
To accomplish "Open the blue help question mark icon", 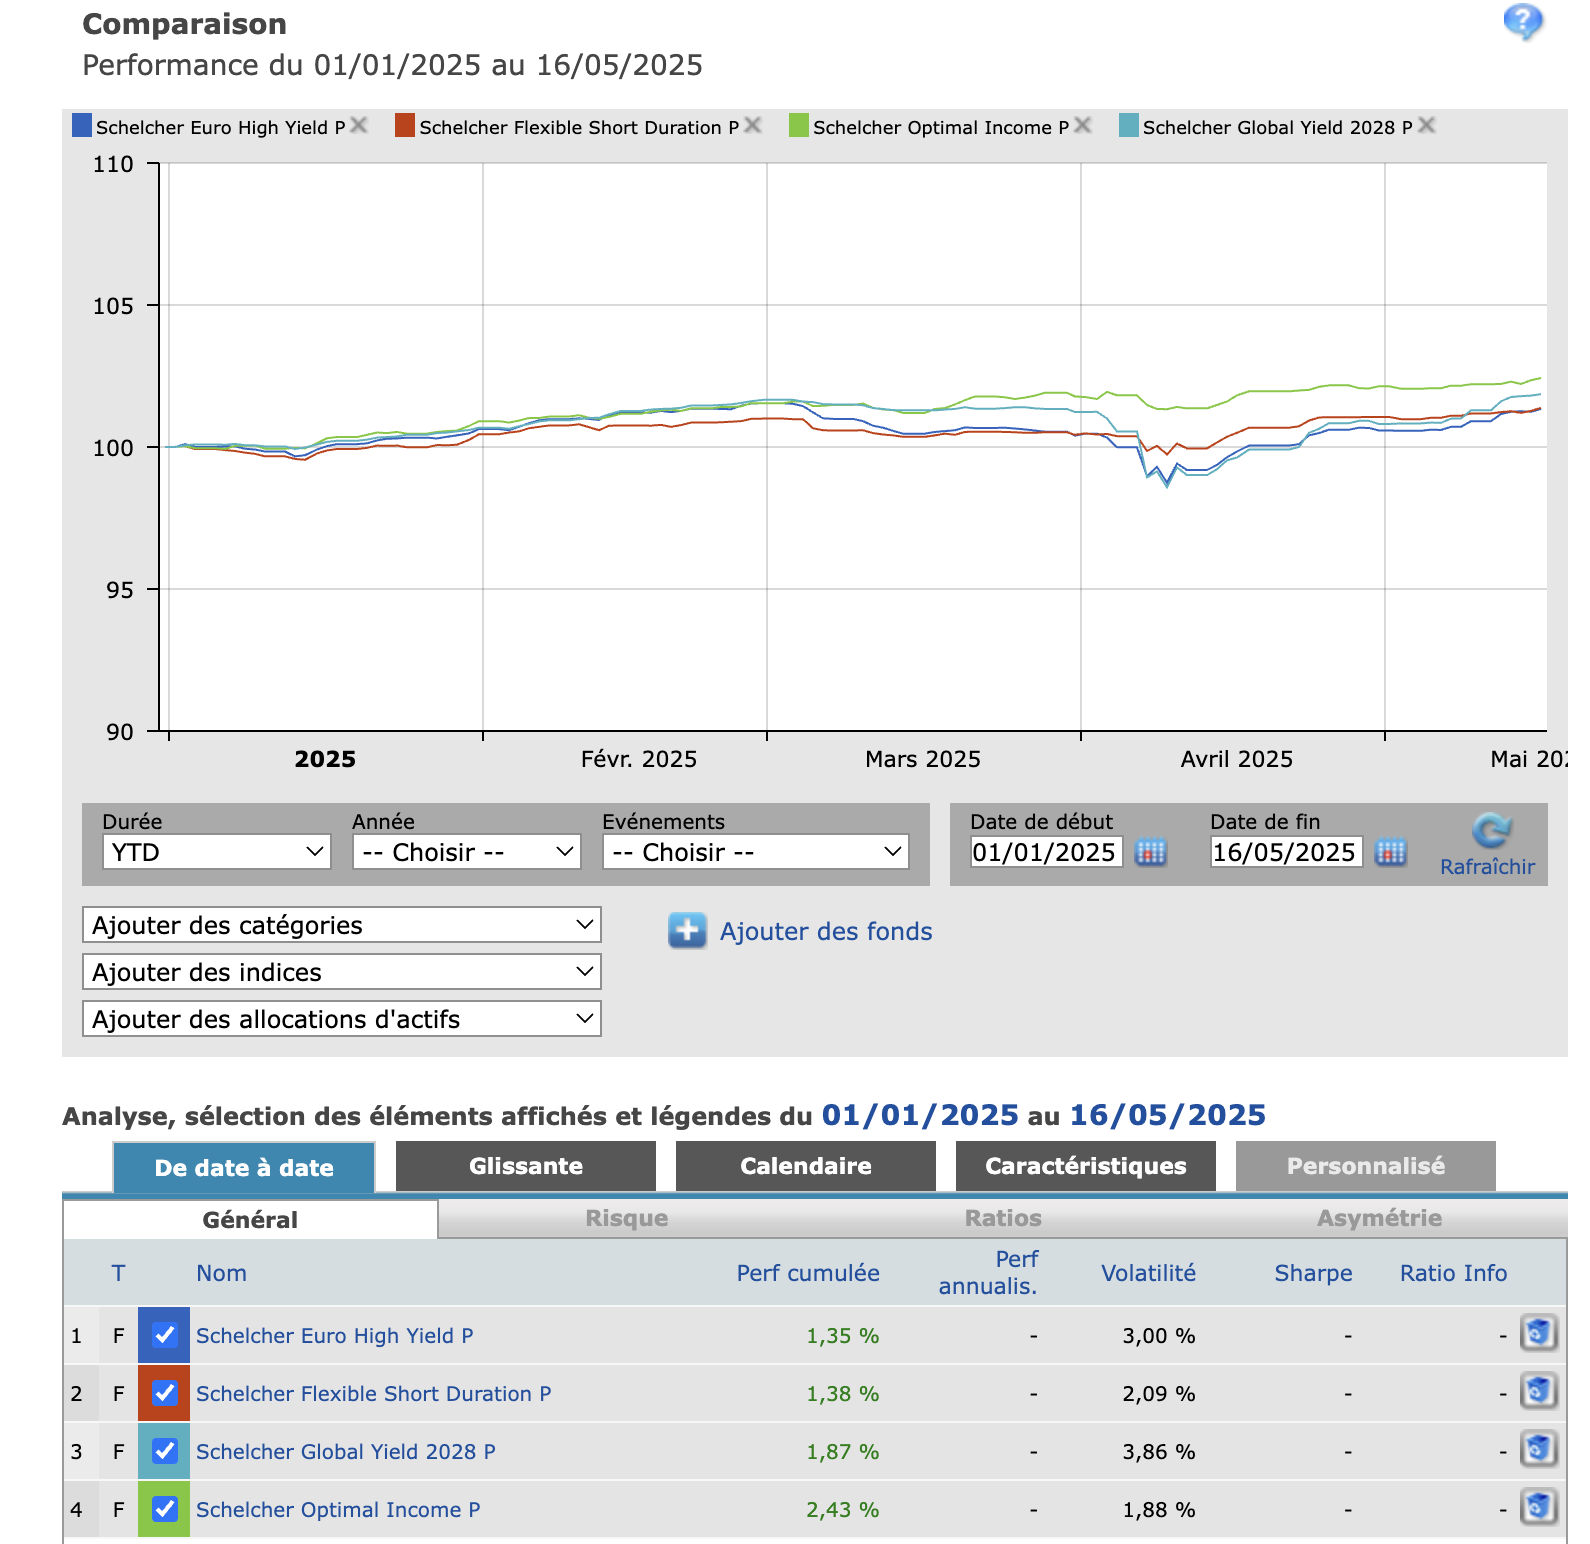I will (1522, 21).
